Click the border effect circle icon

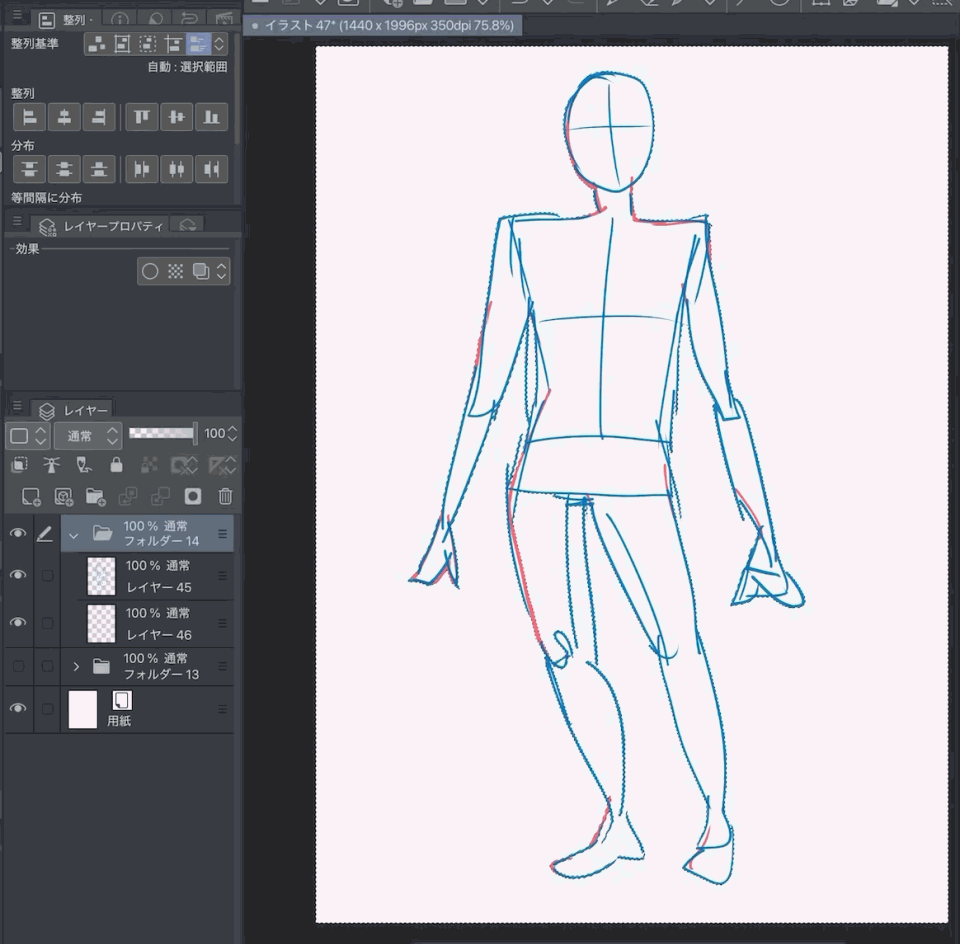click(150, 271)
